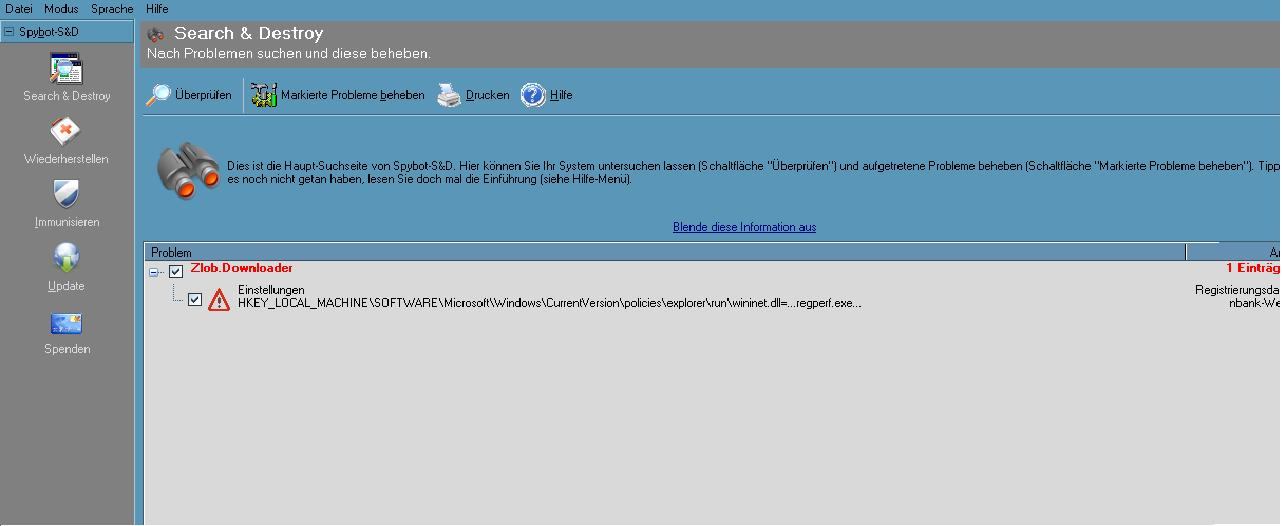This screenshot has height=526, width=1283.
Task: Click the Überprüfen button label
Action: pyautogui.click(x=203, y=95)
